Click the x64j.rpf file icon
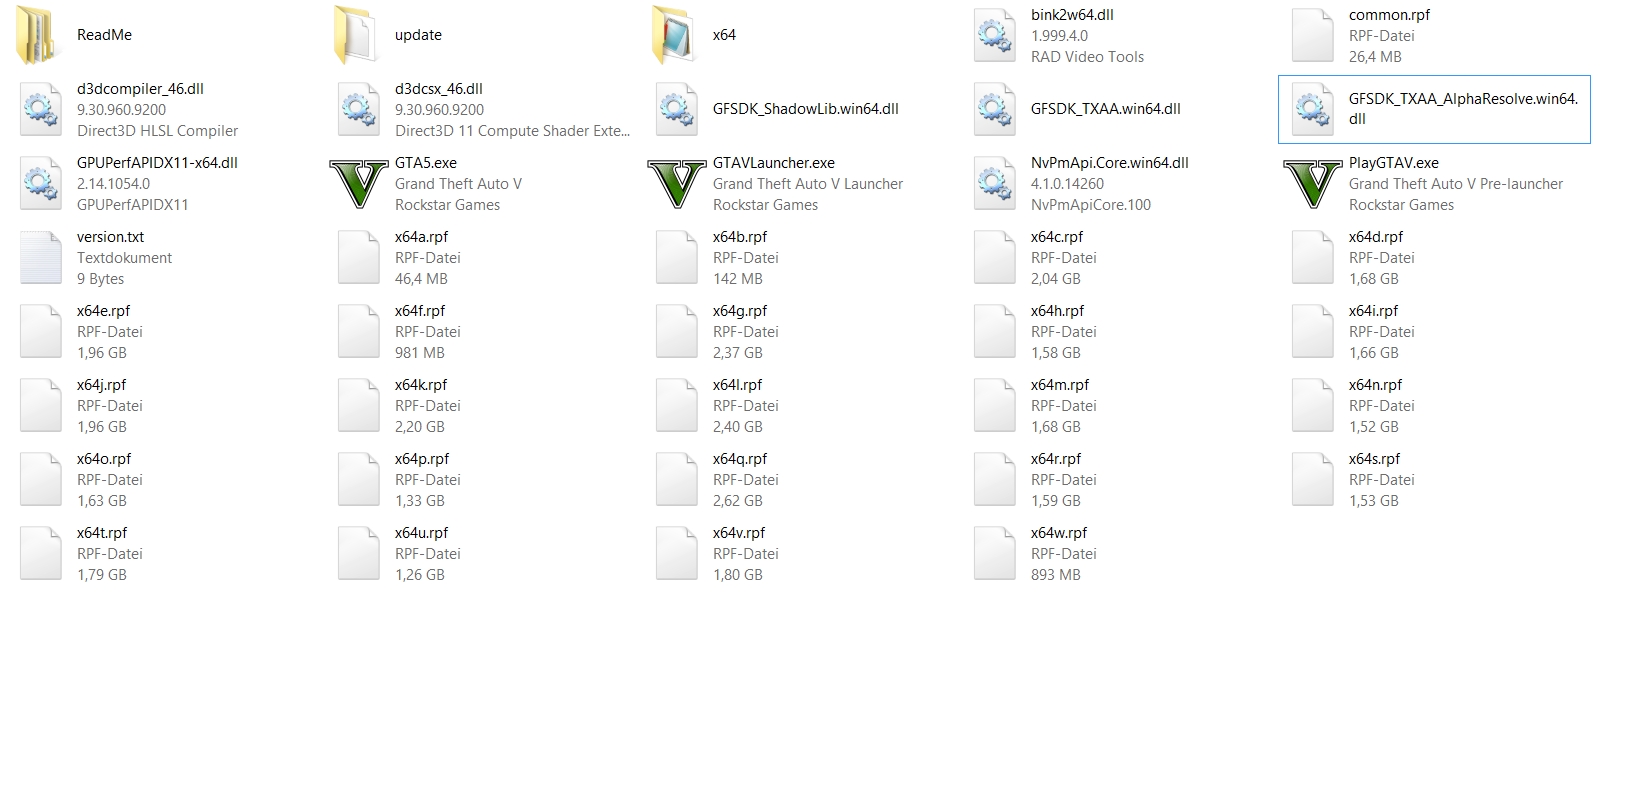The width and height of the screenshot is (1644, 796). tap(40, 405)
